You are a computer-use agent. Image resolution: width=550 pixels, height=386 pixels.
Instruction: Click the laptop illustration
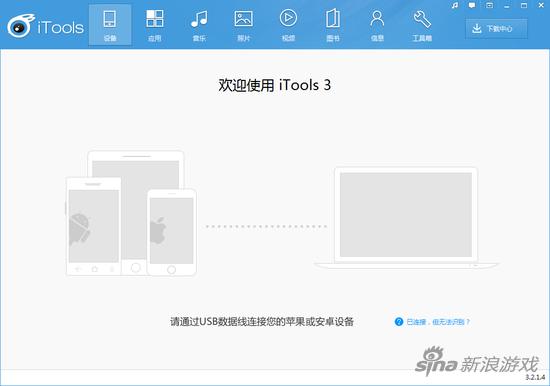(406, 218)
